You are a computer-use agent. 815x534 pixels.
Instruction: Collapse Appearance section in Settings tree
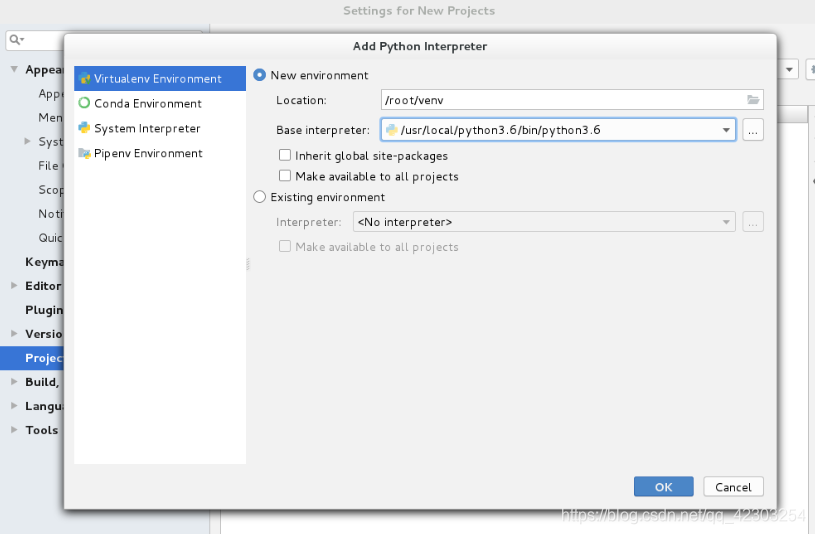14,69
